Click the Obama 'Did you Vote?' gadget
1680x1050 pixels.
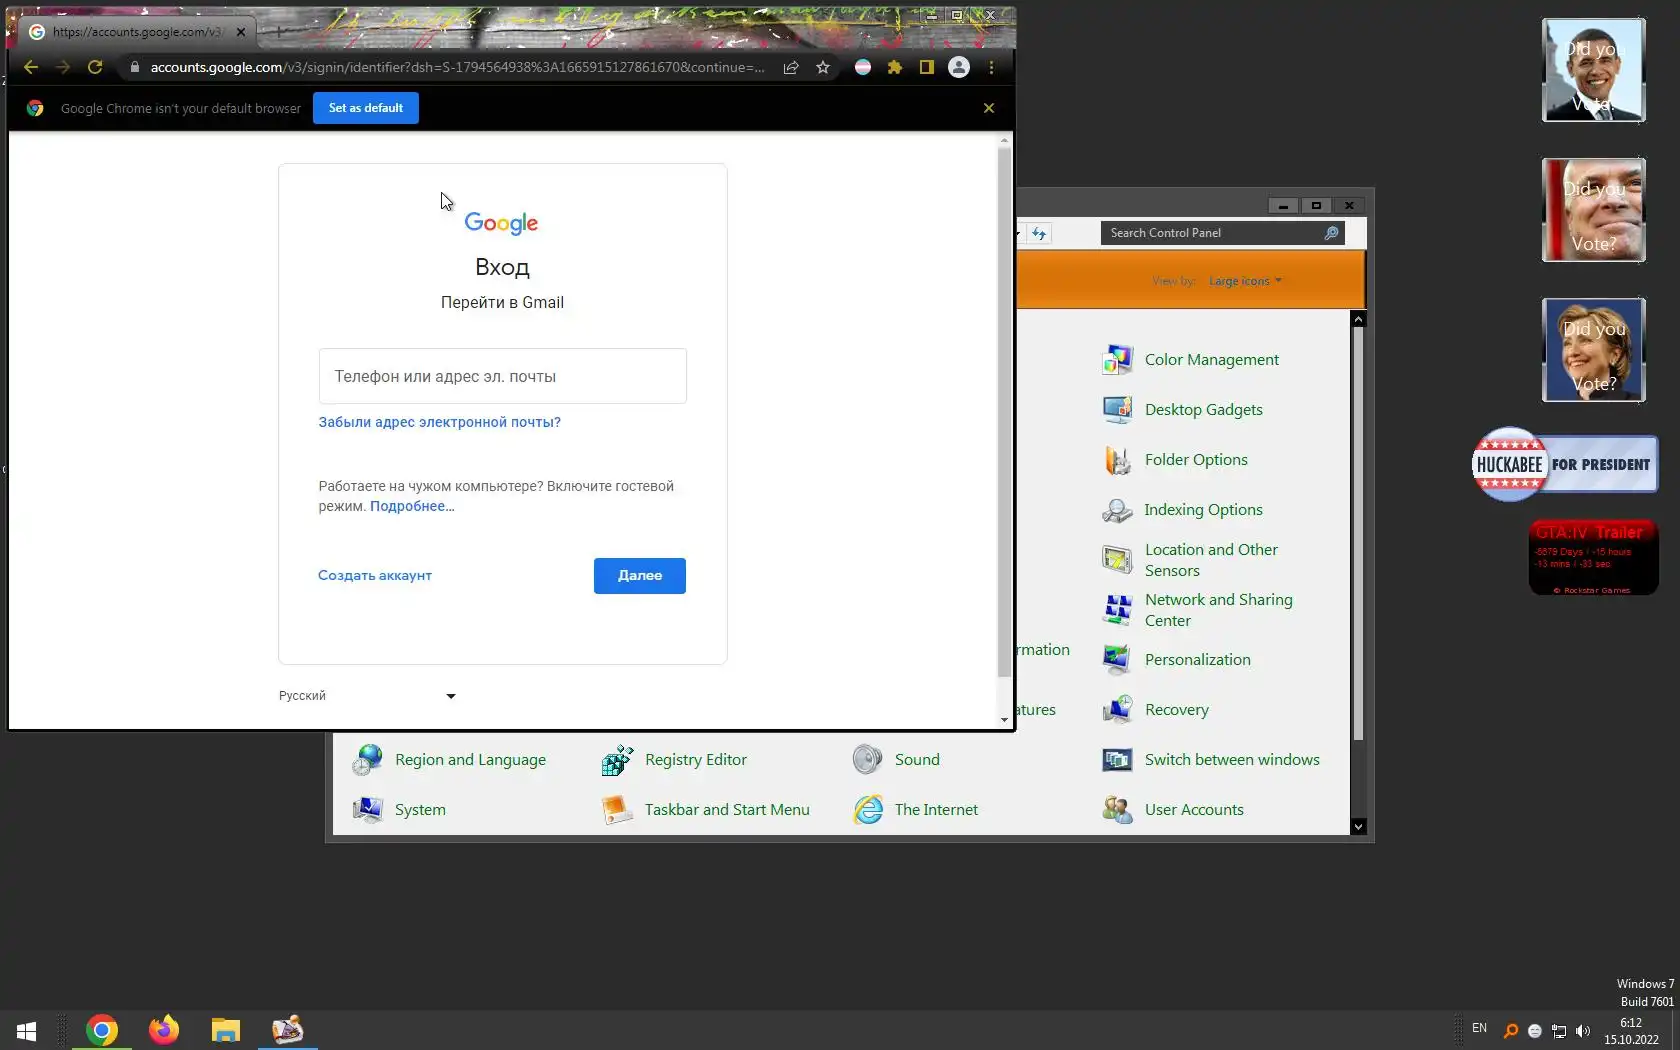pos(1593,70)
